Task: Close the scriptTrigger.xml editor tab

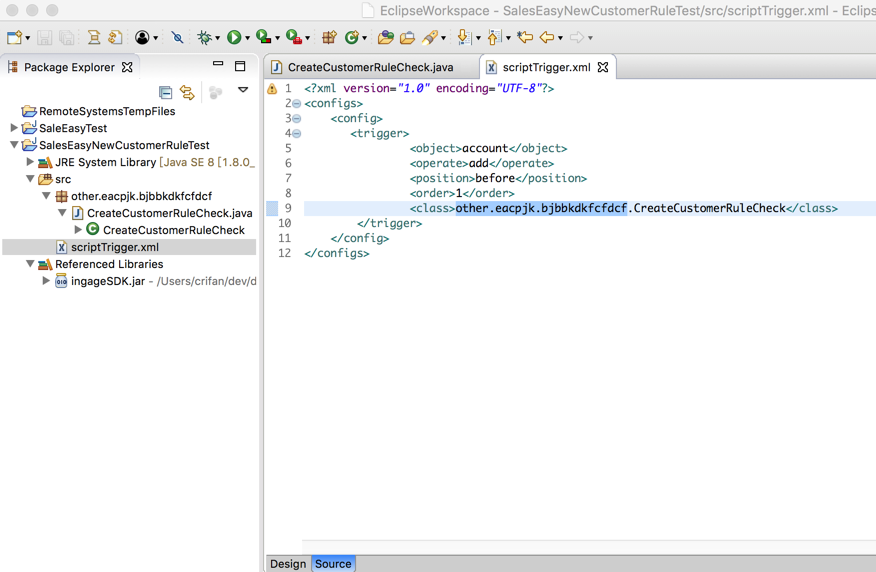Action: (x=603, y=67)
